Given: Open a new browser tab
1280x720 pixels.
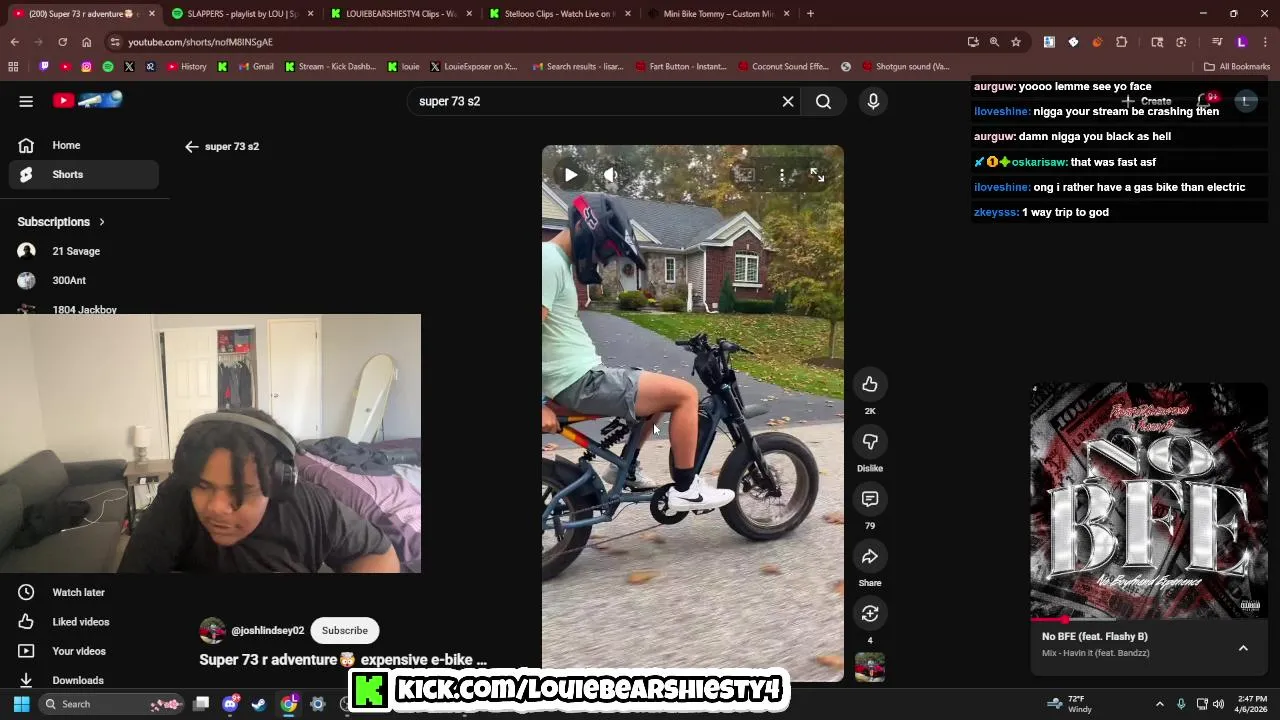Looking at the screenshot, I should 810,14.
